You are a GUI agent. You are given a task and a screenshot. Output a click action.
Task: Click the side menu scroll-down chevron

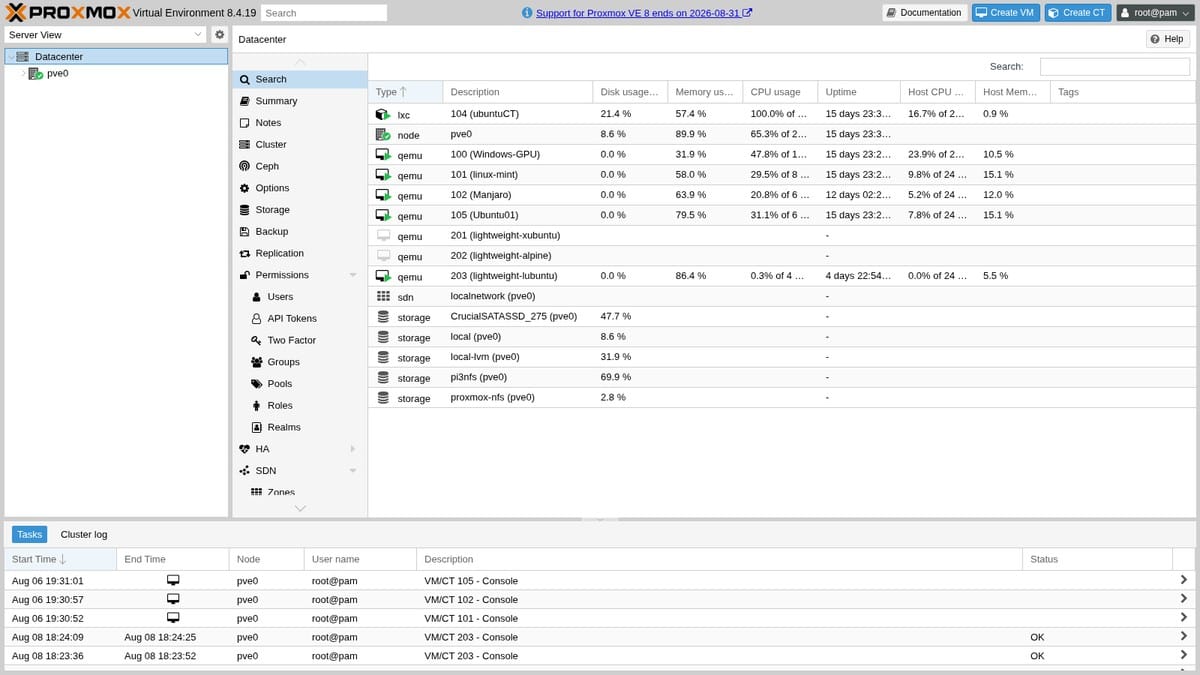pos(300,508)
